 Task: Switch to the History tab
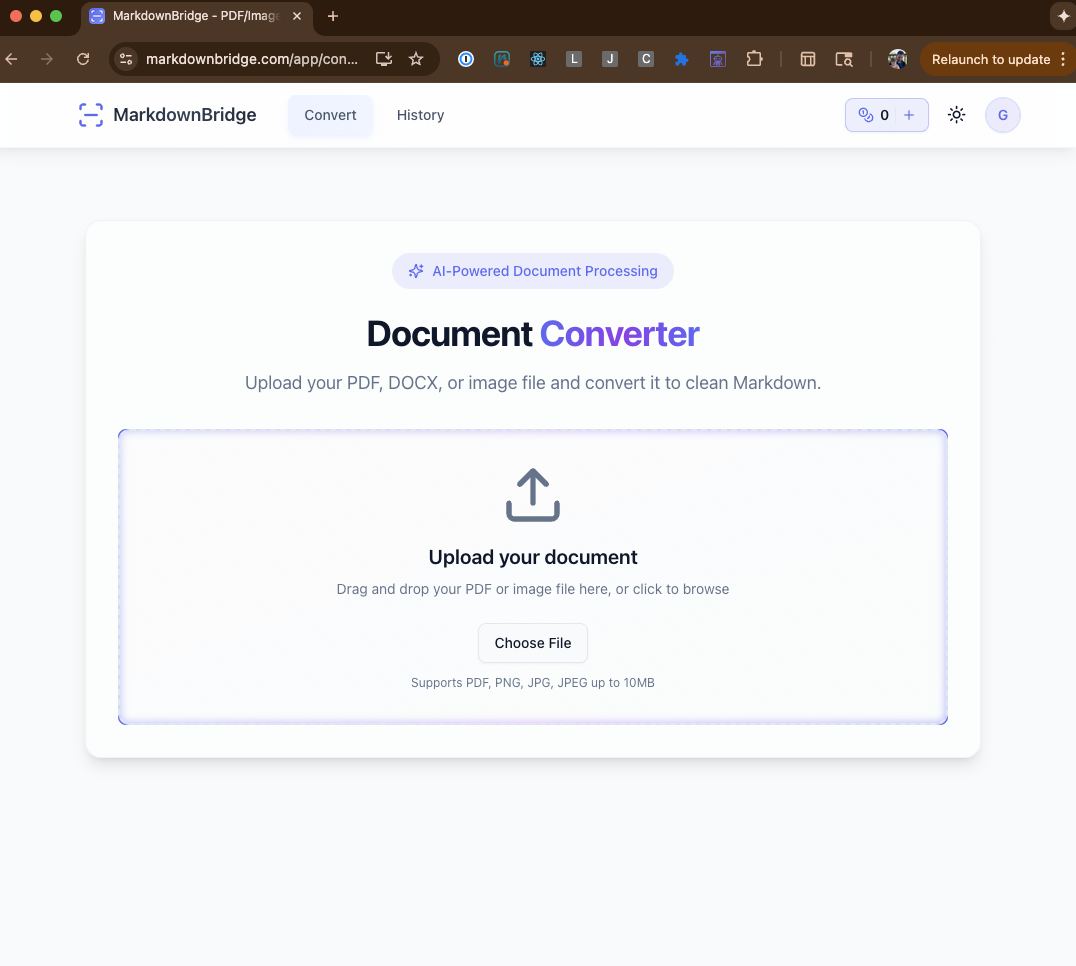point(420,115)
